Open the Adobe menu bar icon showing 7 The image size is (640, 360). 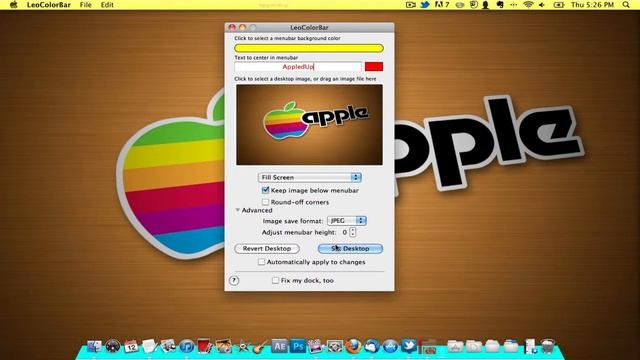(x=442, y=5)
